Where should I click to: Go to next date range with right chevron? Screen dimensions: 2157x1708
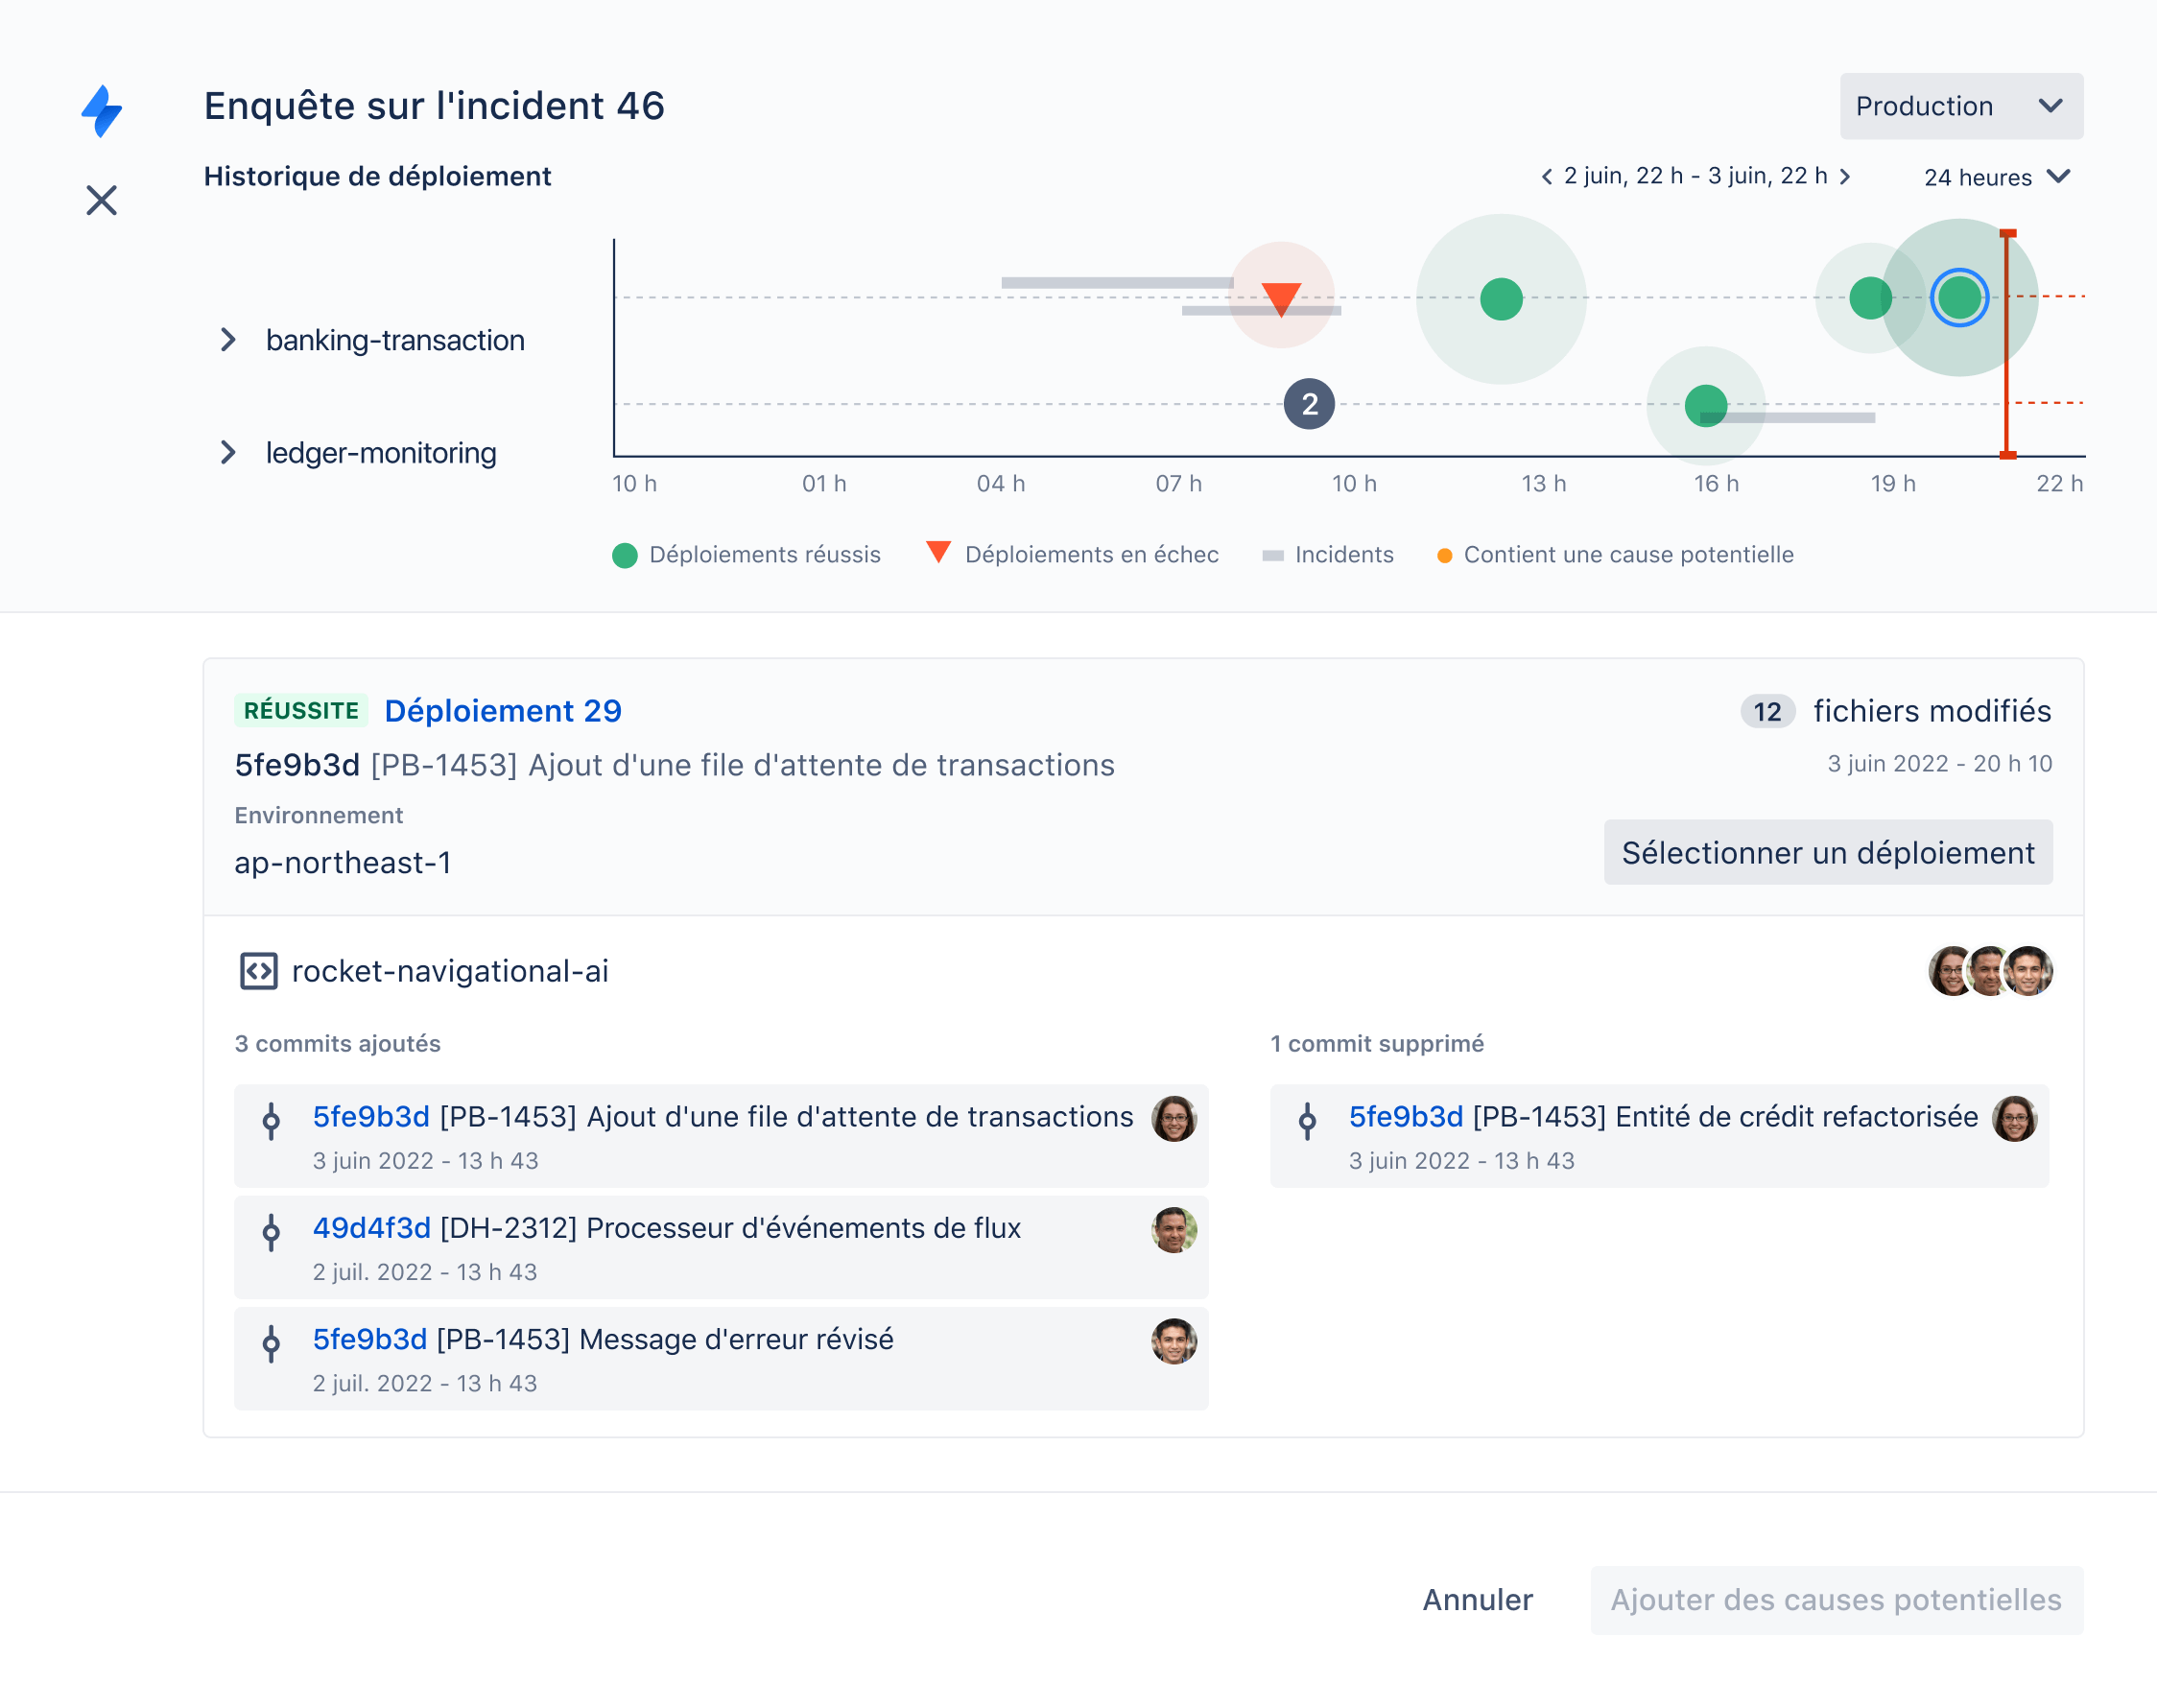tap(1845, 177)
